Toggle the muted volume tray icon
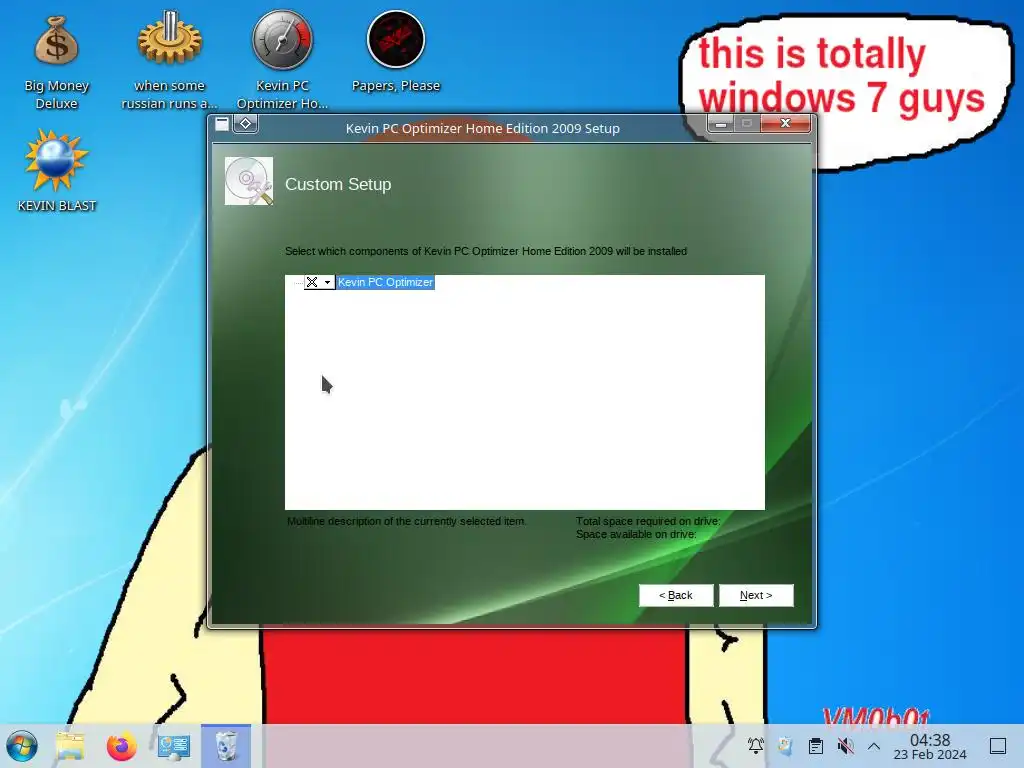Viewport: 1024px width, 768px height. point(845,745)
